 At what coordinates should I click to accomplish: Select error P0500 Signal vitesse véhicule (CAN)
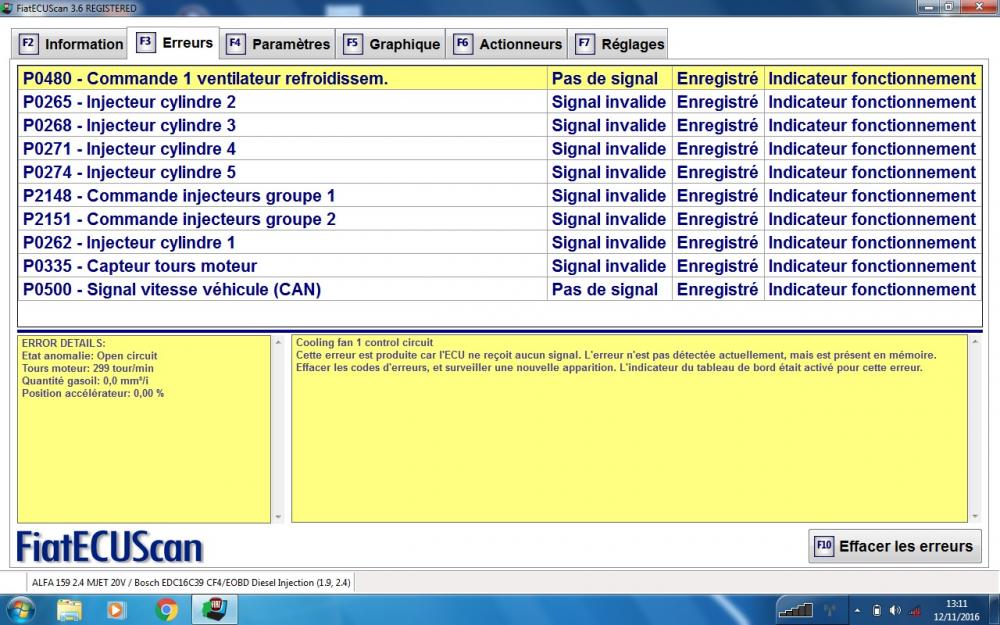(499, 290)
